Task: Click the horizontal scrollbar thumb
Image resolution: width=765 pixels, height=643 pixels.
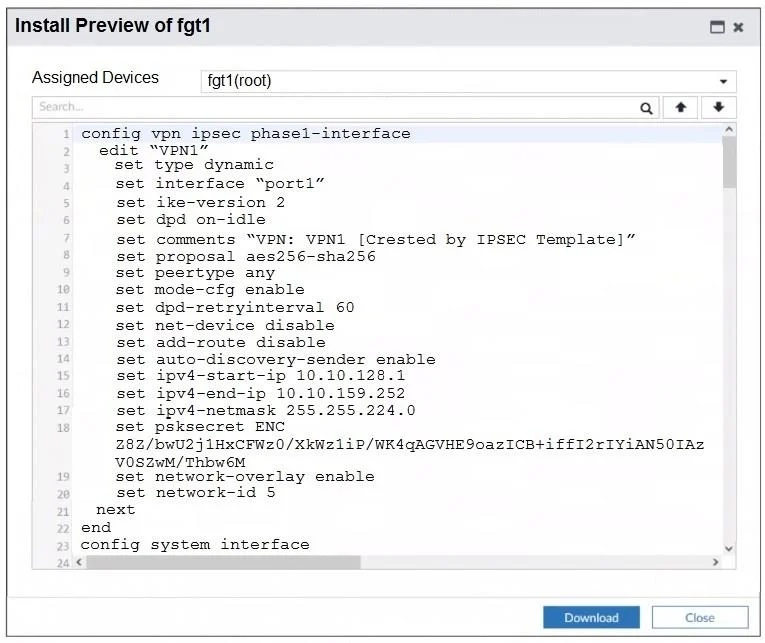Action: [x=223, y=562]
